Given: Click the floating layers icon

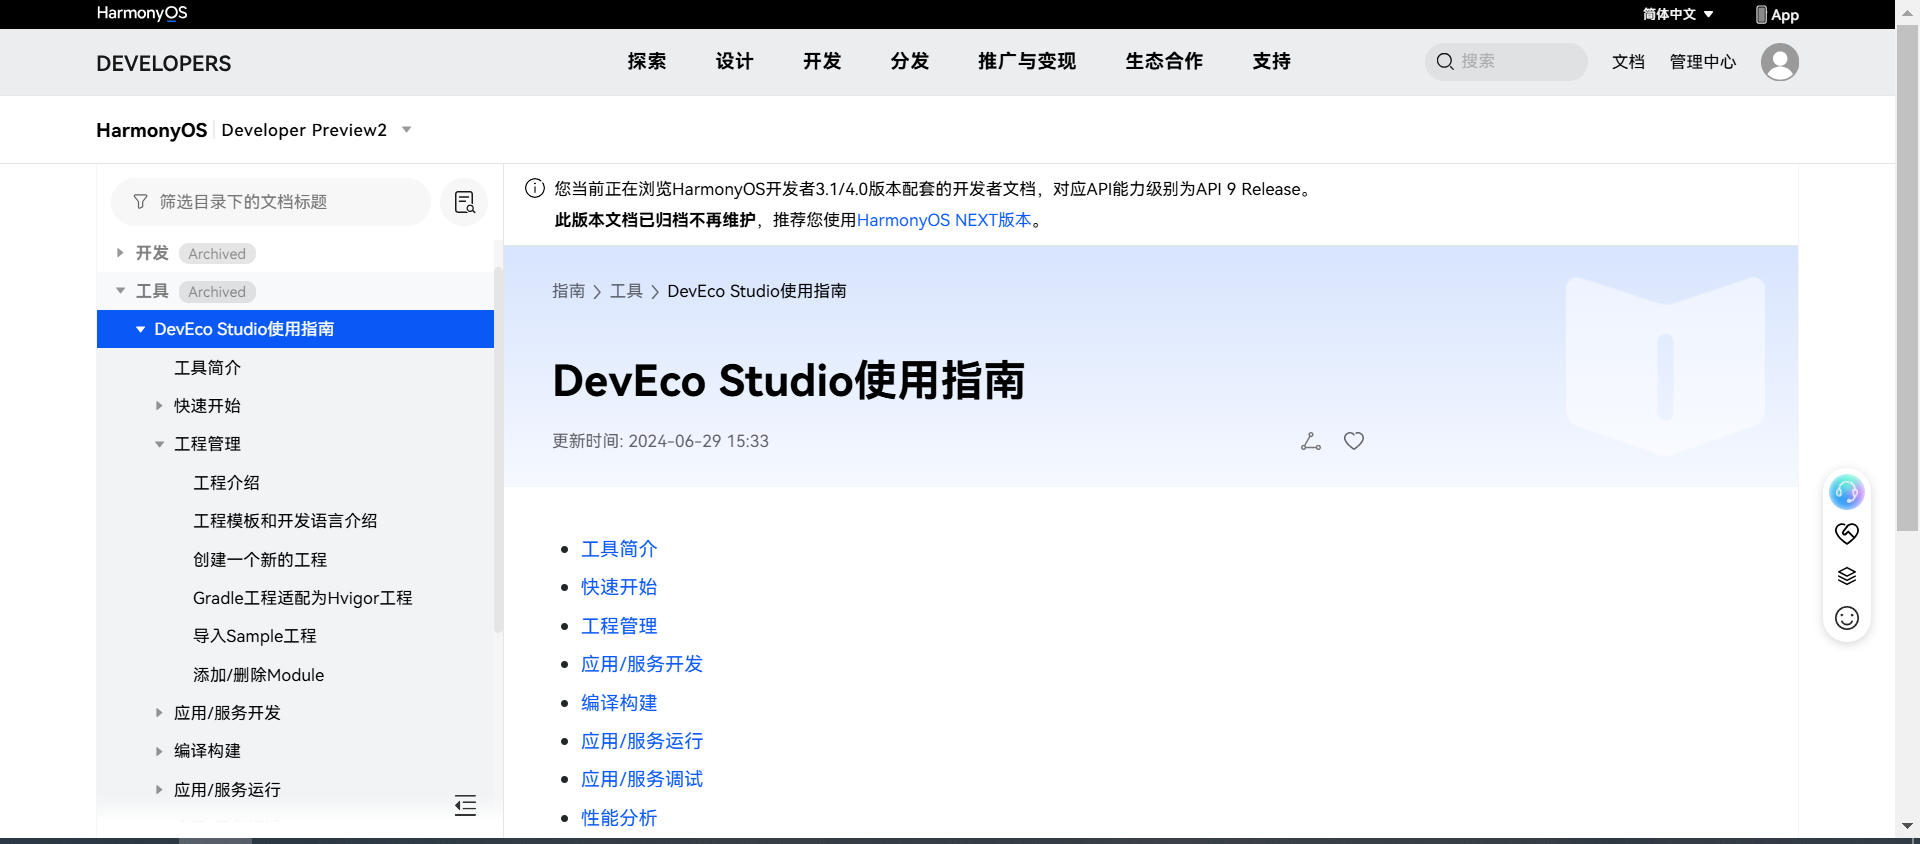Looking at the screenshot, I should 1846,576.
